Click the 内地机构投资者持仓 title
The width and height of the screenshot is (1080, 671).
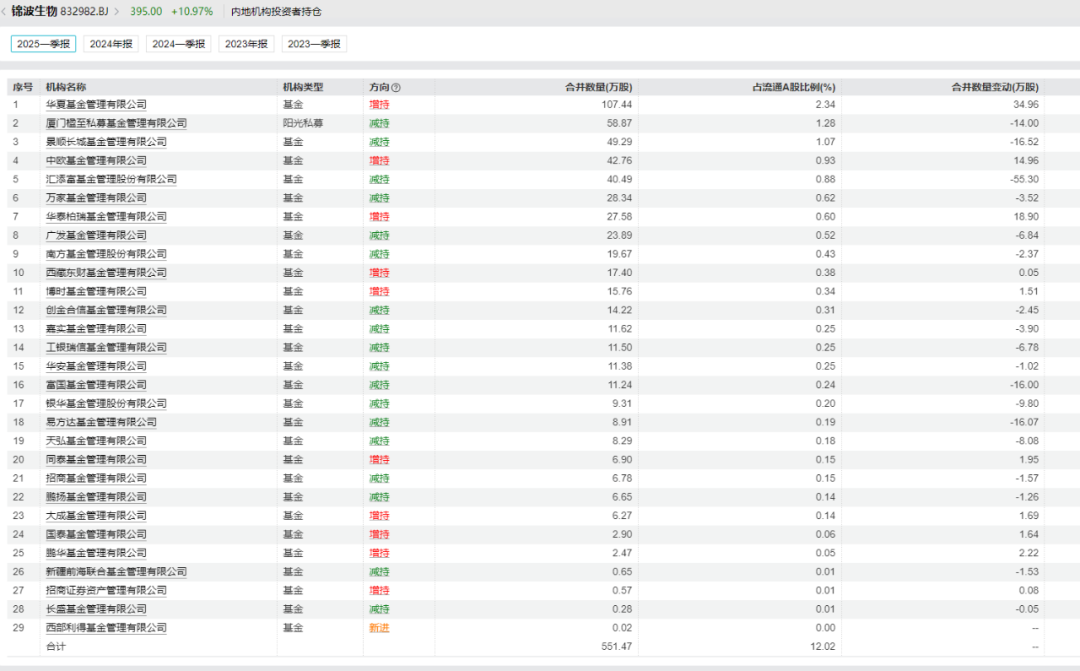pos(276,12)
